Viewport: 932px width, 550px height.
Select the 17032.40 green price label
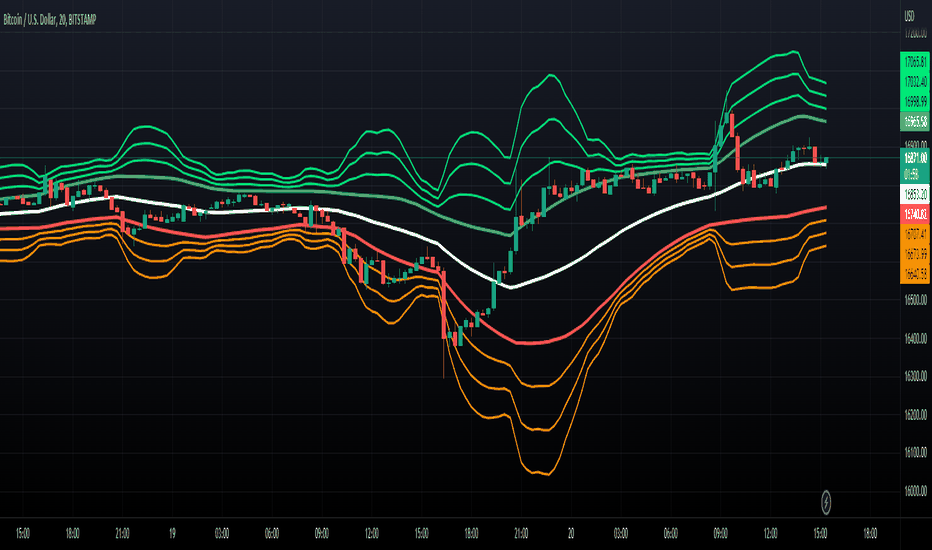tap(915, 81)
